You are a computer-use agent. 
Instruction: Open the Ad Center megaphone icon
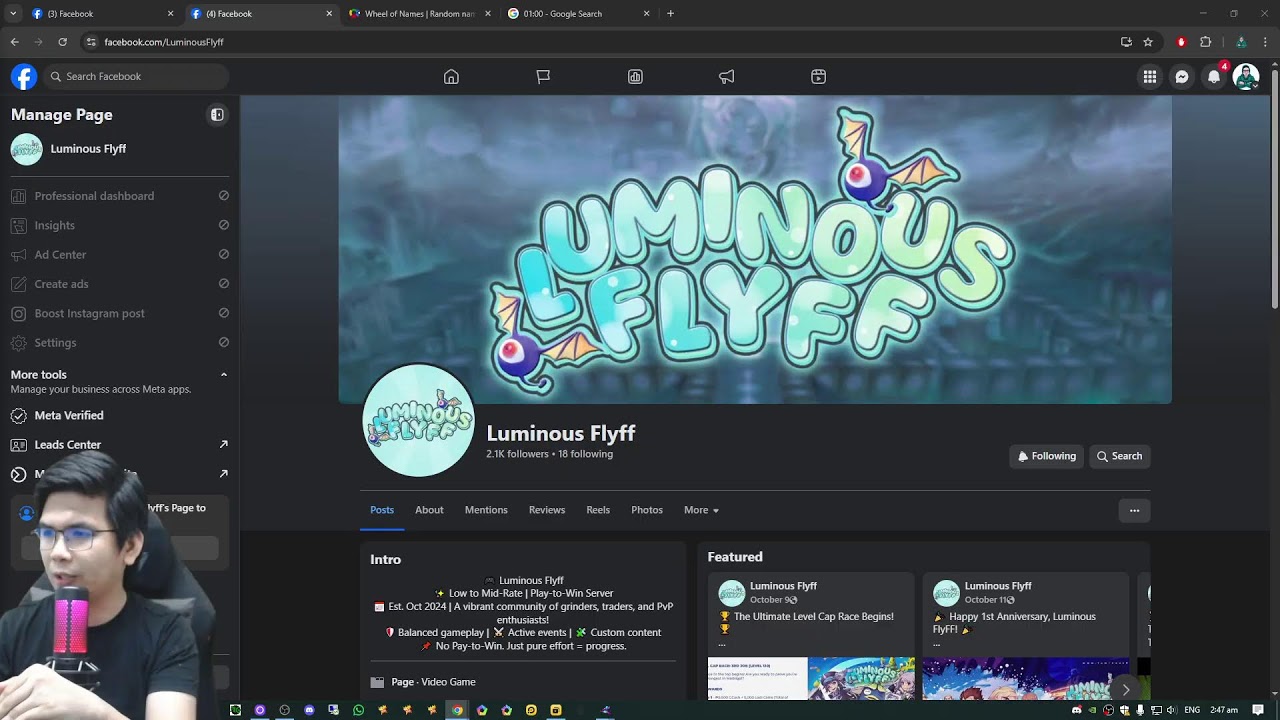pos(727,77)
